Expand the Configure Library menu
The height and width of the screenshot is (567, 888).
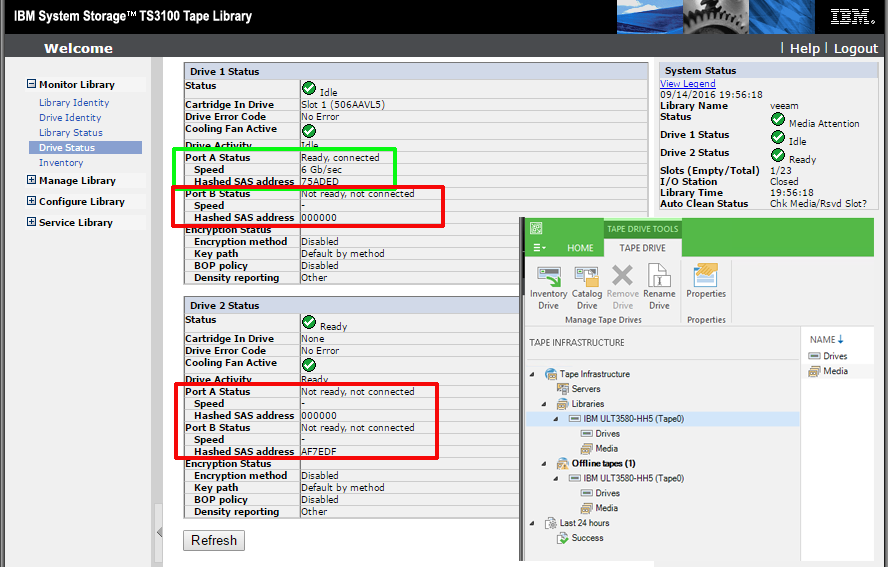[31, 201]
